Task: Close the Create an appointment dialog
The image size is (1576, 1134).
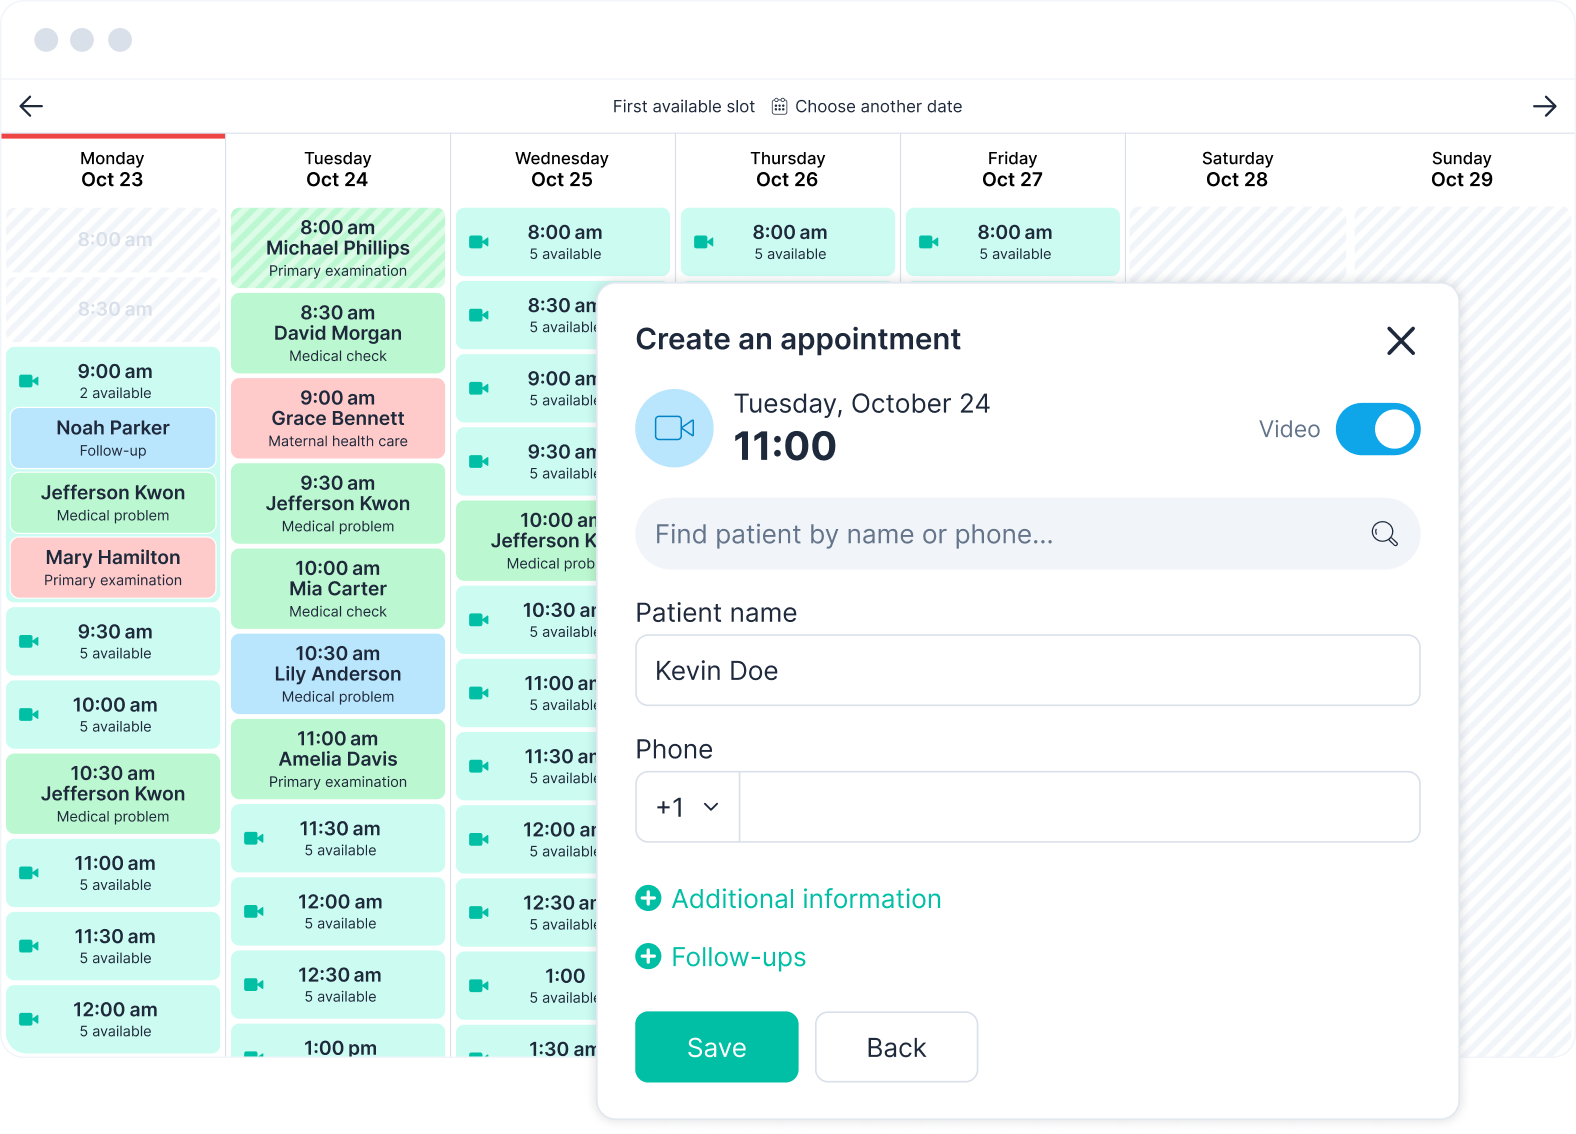Action: 1401,341
